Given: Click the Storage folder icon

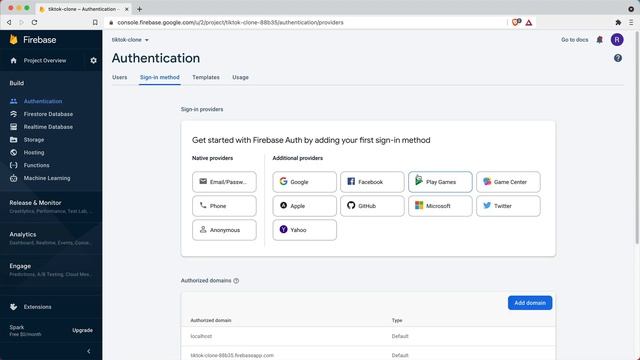Looking at the screenshot, I should 13,140.
